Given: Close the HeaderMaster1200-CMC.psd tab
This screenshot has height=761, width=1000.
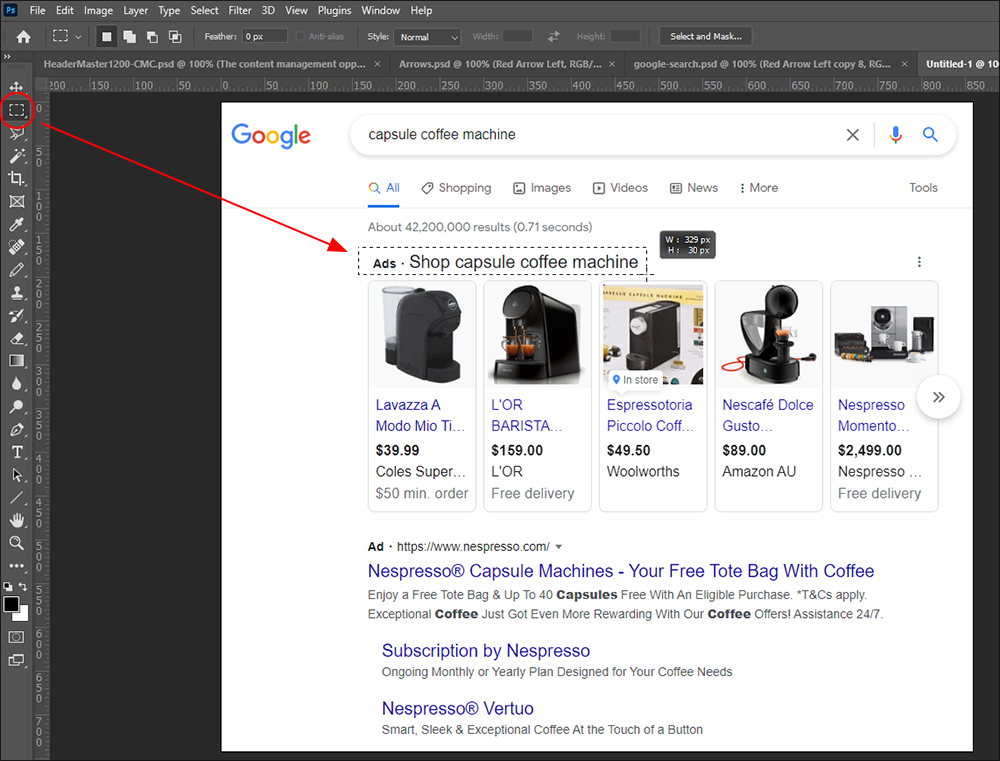Looking at the screenshot, I should 377,64.
